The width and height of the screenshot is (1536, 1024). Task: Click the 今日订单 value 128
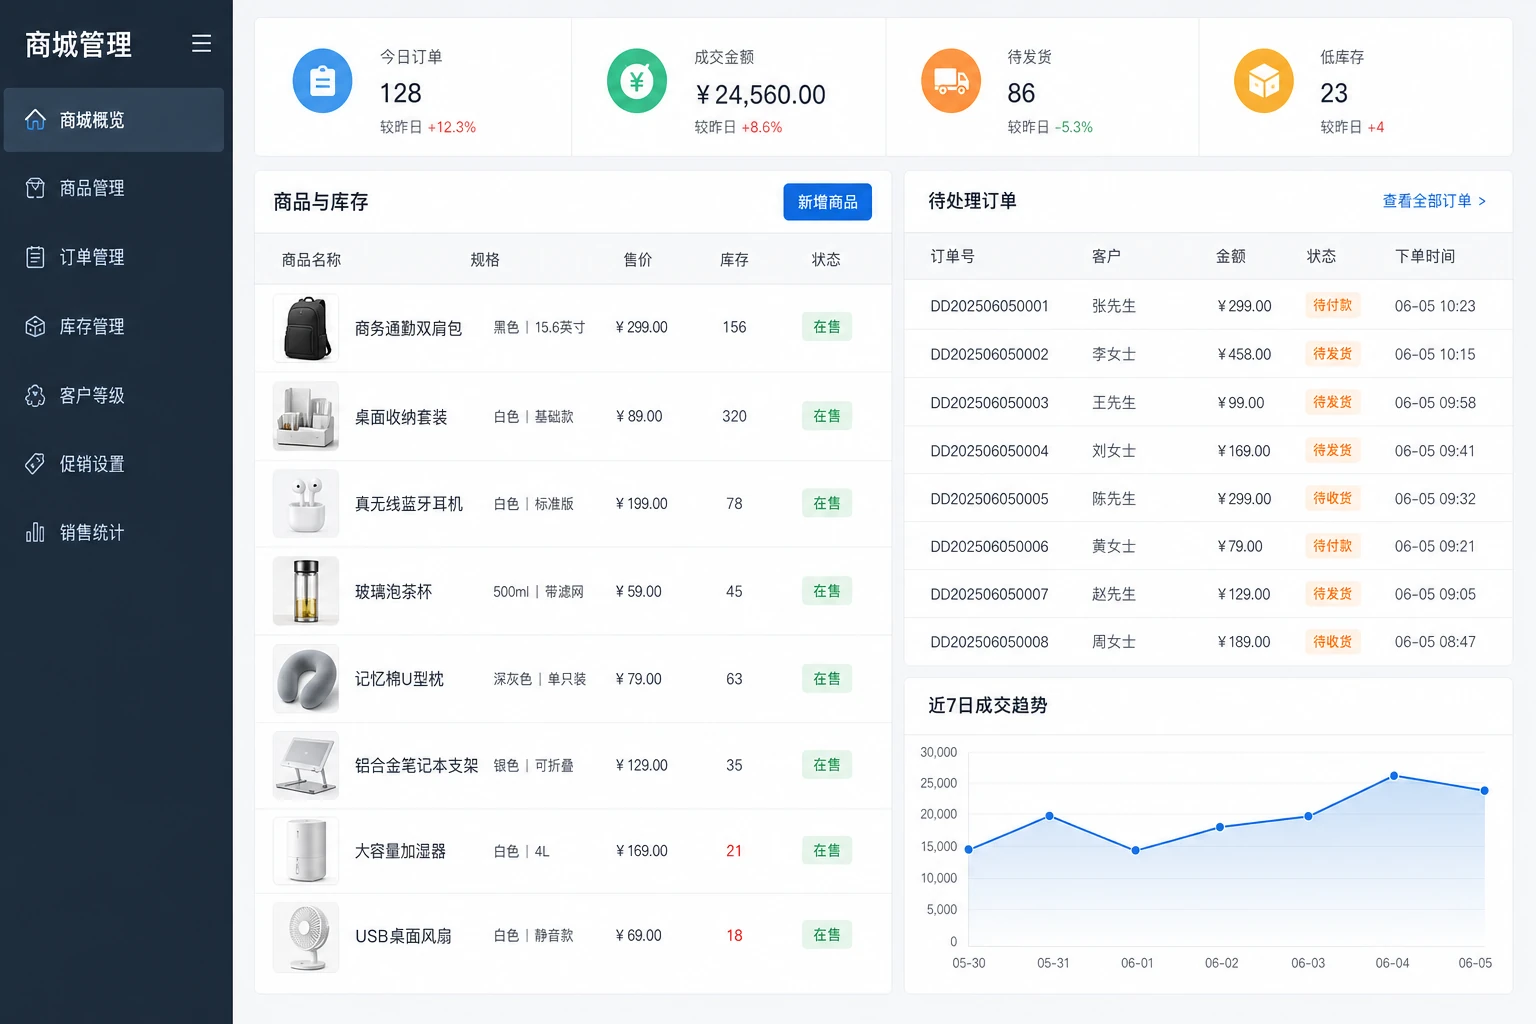[400, 93]
